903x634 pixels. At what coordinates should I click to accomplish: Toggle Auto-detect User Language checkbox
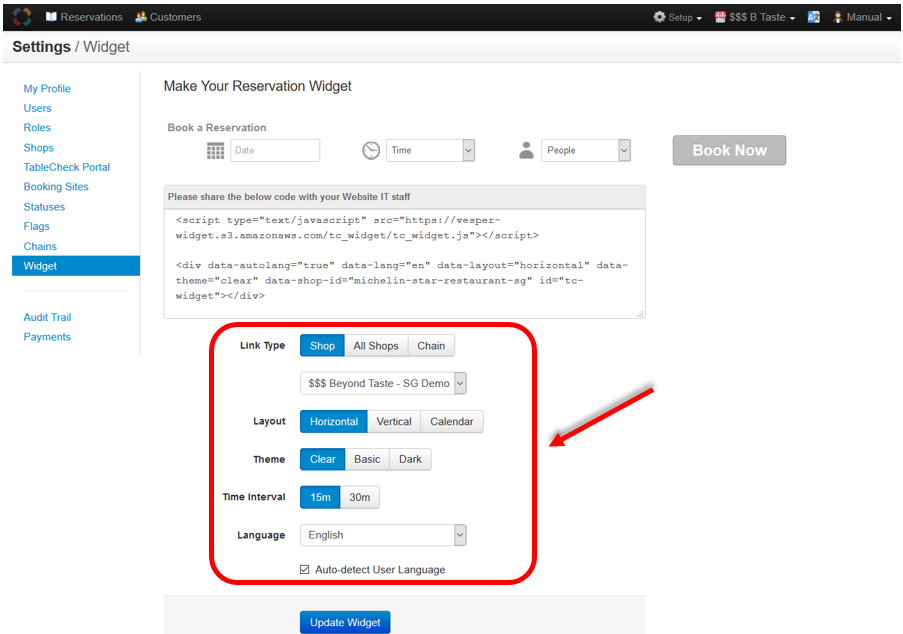point(305,570)
